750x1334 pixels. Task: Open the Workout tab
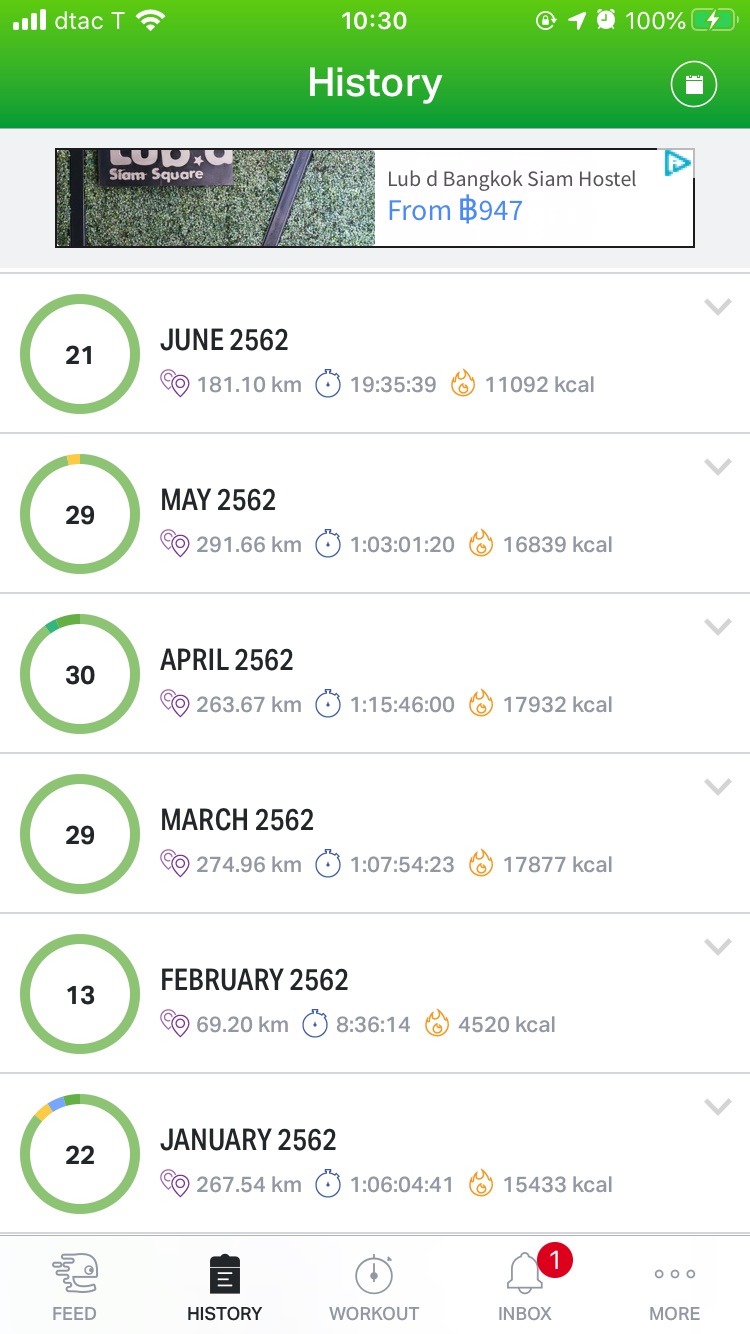point(374,1287)
